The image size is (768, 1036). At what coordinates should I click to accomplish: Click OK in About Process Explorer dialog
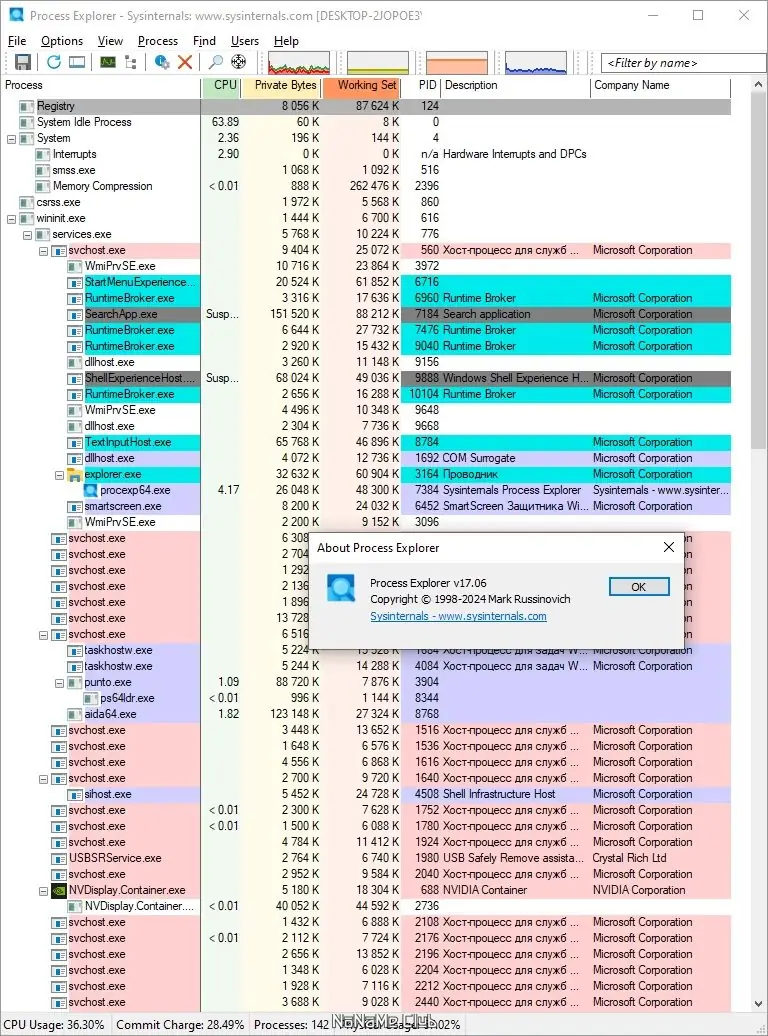click(638, 587)
